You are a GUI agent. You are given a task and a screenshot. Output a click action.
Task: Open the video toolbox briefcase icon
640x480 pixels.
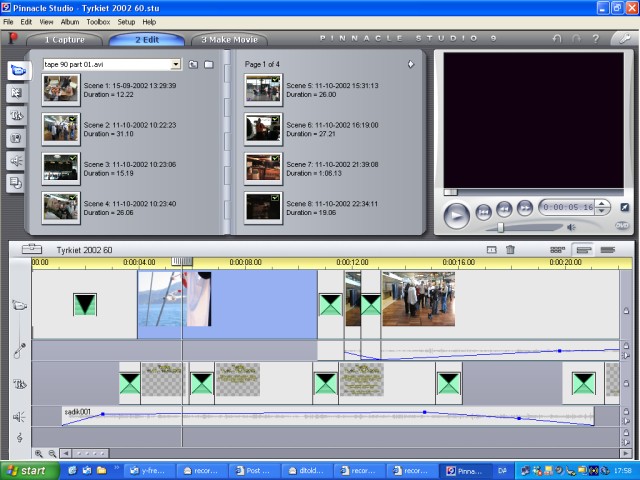pyautogui.click(x=32, y=249)
